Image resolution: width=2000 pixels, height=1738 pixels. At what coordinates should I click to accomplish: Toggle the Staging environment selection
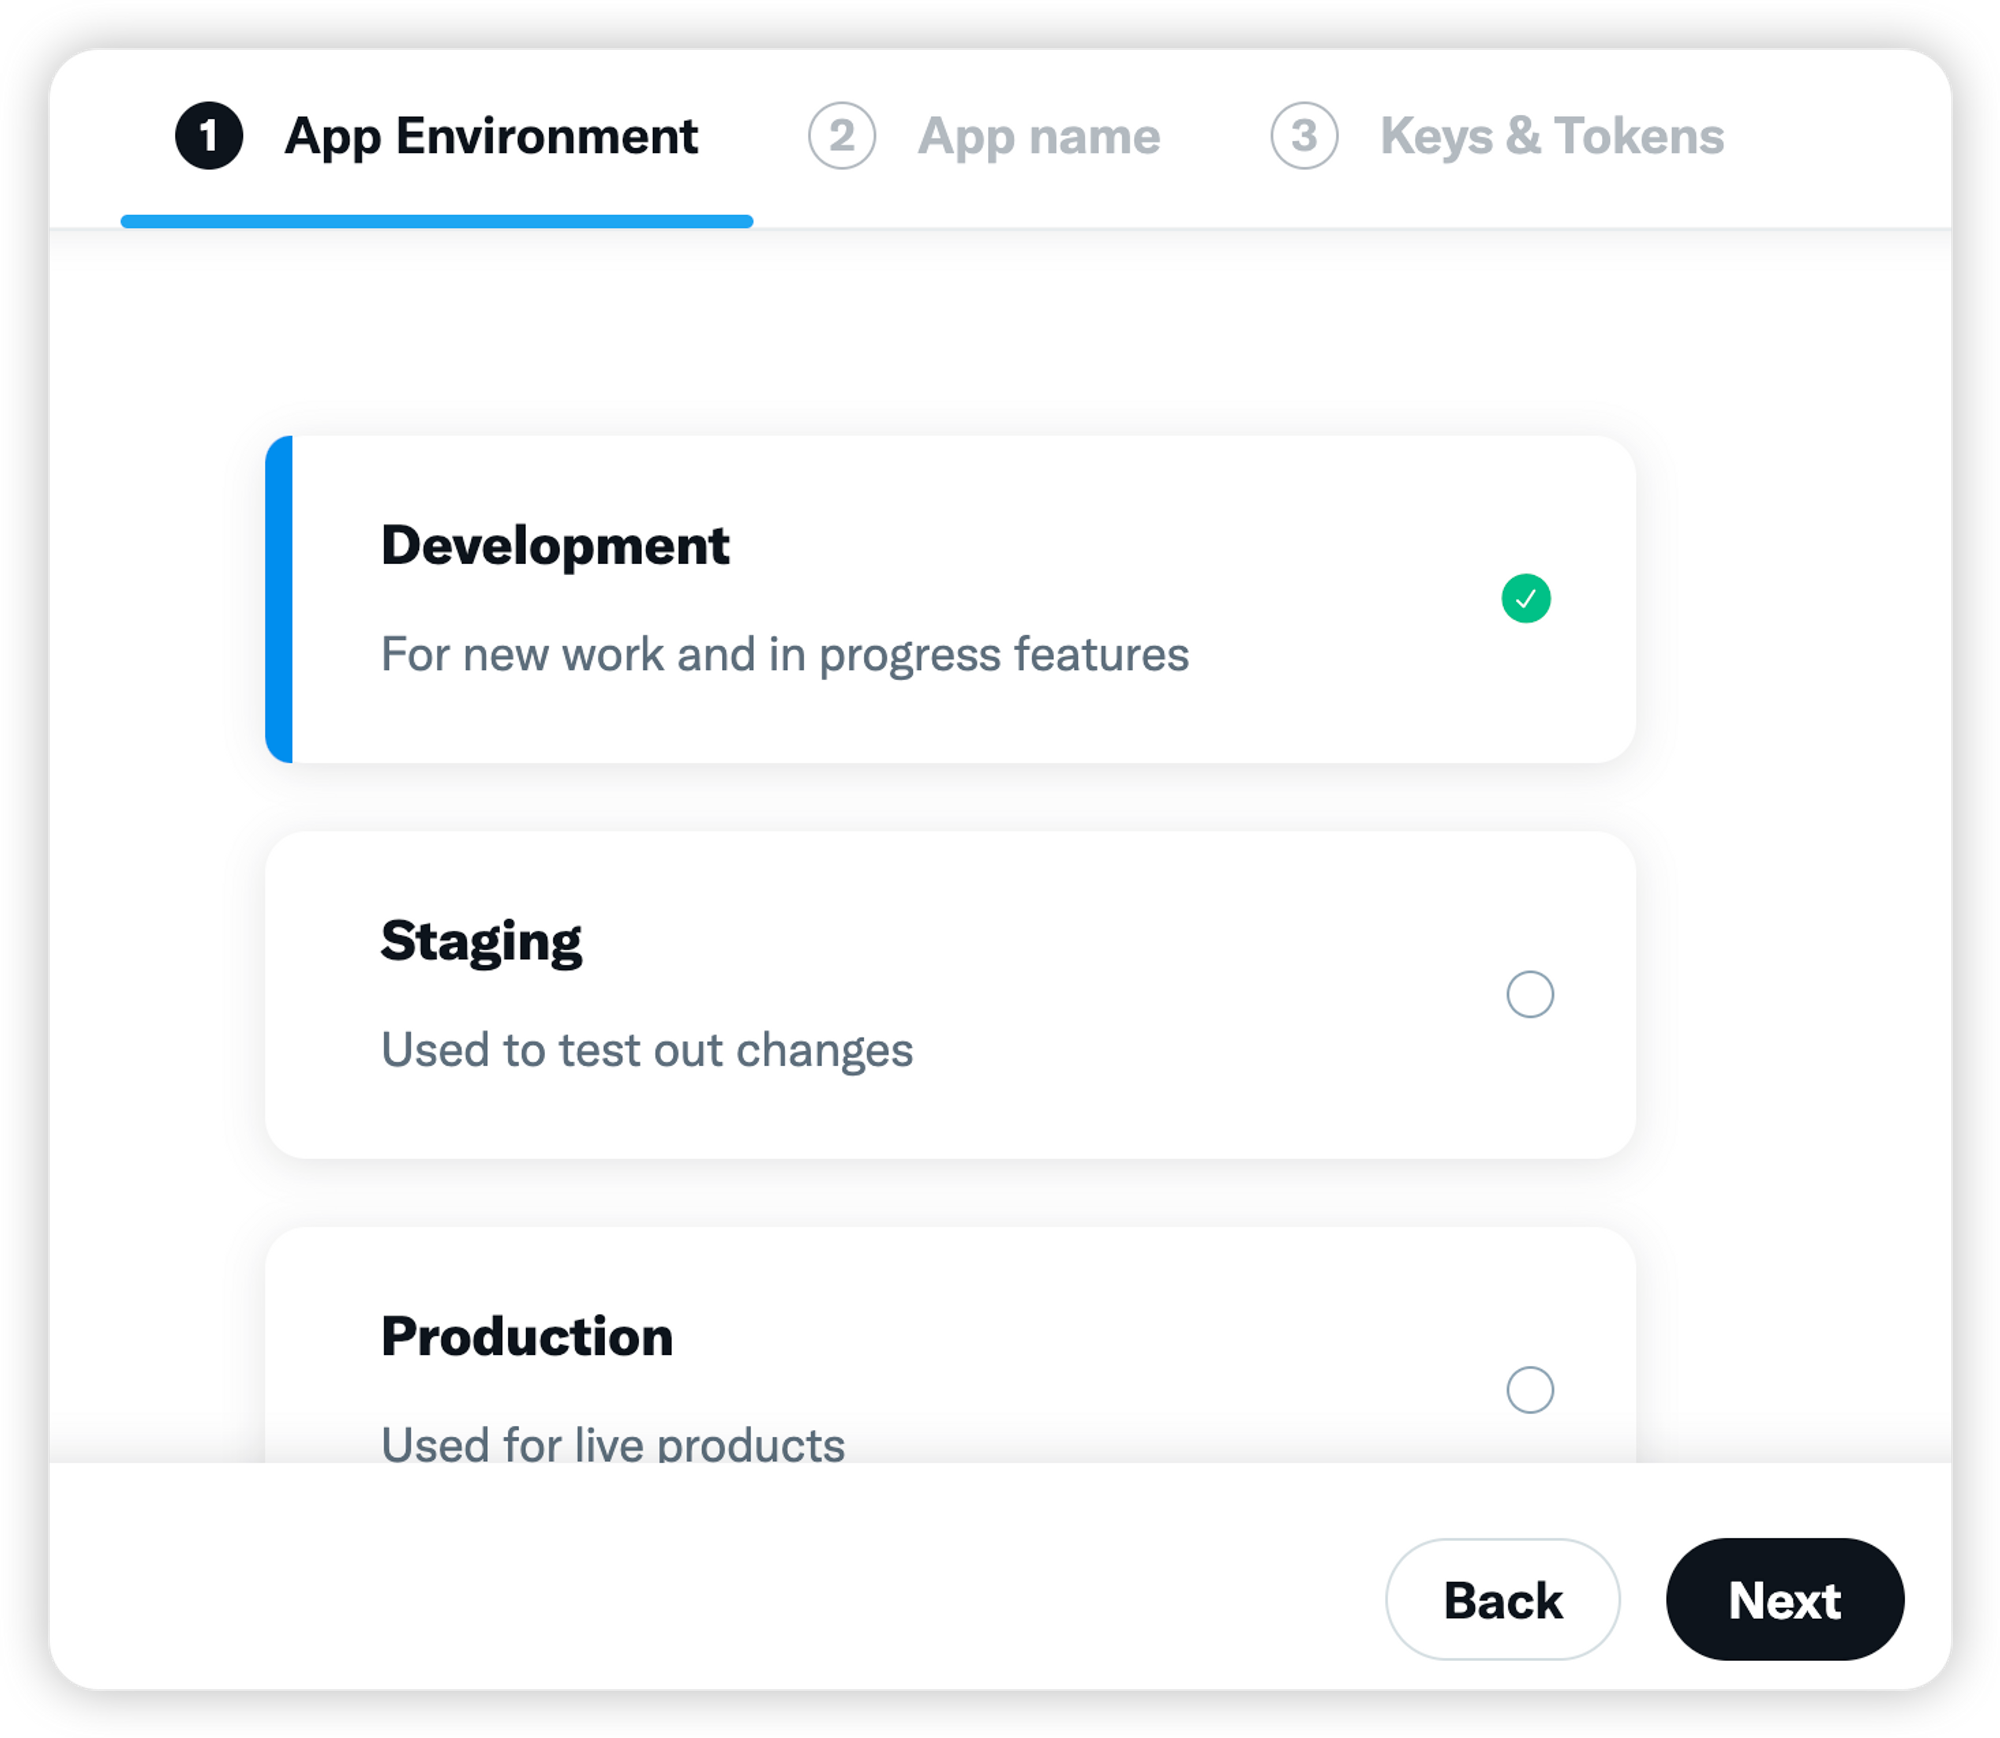pos(1527,990)
